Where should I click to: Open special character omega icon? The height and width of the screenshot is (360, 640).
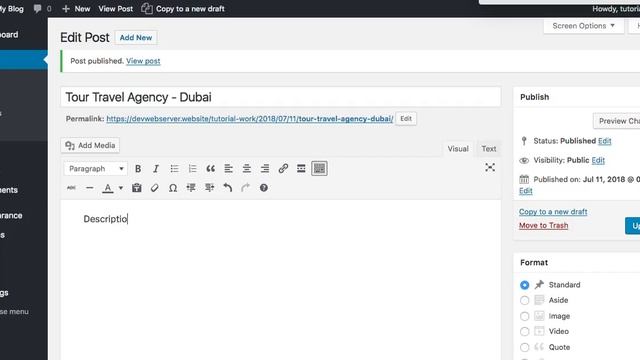pos(173,188)
